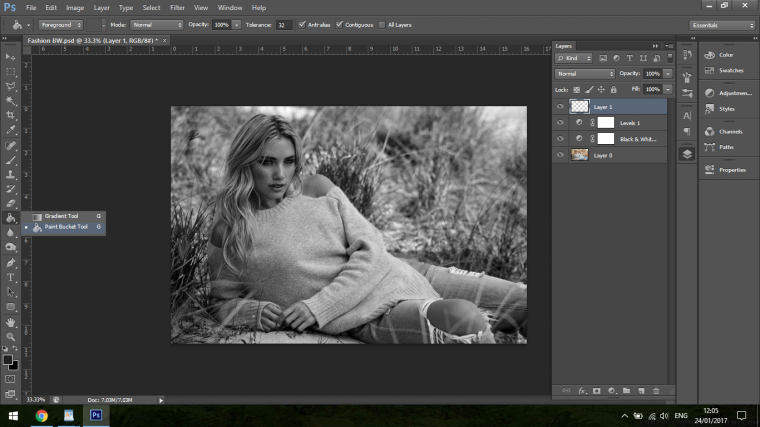The image size is (760, 427).
Task: Click the Layer 0 thumbnail
Action: (579, 155)
